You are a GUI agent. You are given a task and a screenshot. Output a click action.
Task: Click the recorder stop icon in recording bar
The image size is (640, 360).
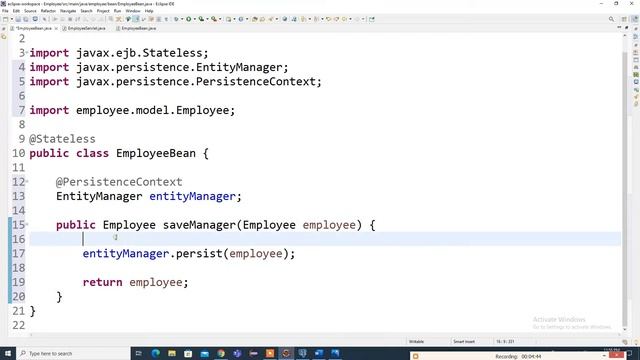(416, 356)
